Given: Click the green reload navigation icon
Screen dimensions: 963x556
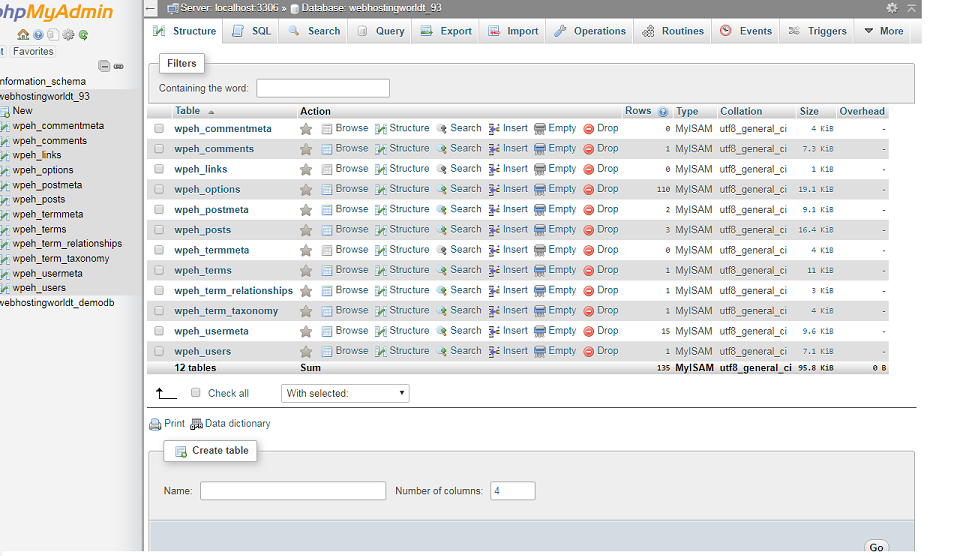Looking at the screenshot, I should coord(83,35).
